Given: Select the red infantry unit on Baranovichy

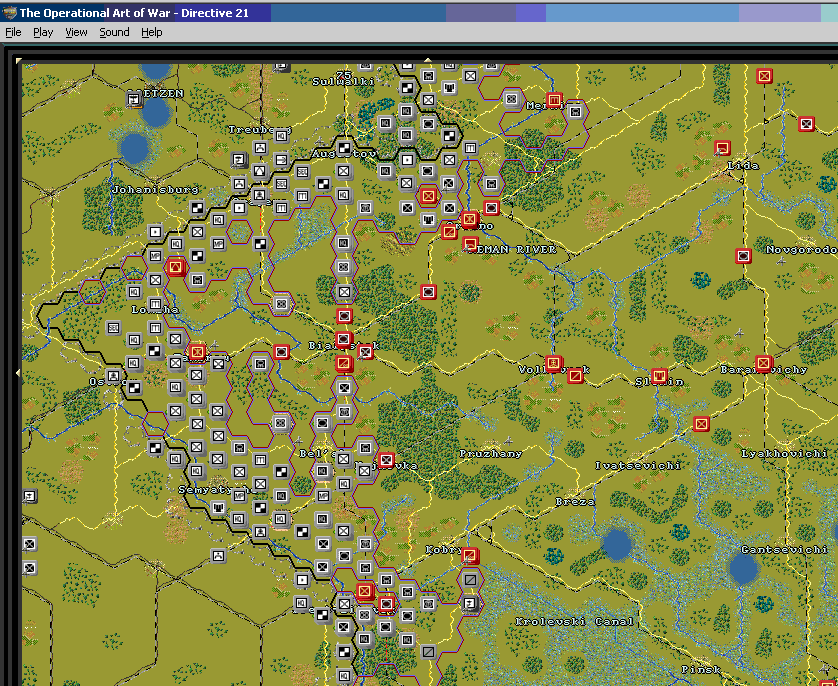Looking at the screenshot, I should [x=764, y=364].
